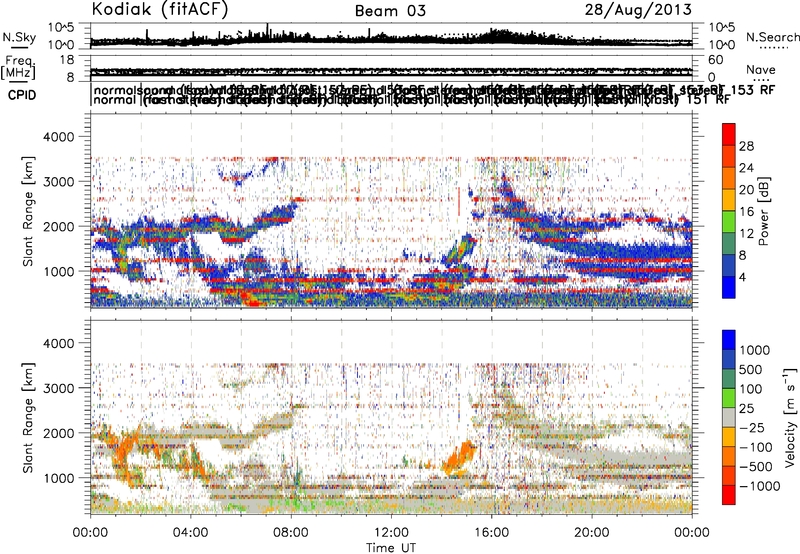Click the '-1000' tick on the velocity colorbar
This screenshot has width=800, height=554.
760,486
